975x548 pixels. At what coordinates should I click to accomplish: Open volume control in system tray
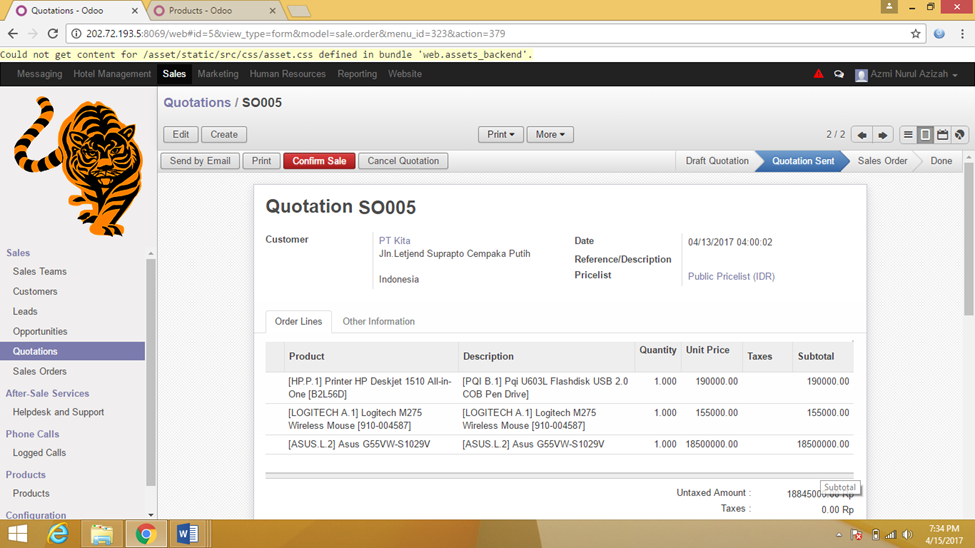tap(908, 535)
